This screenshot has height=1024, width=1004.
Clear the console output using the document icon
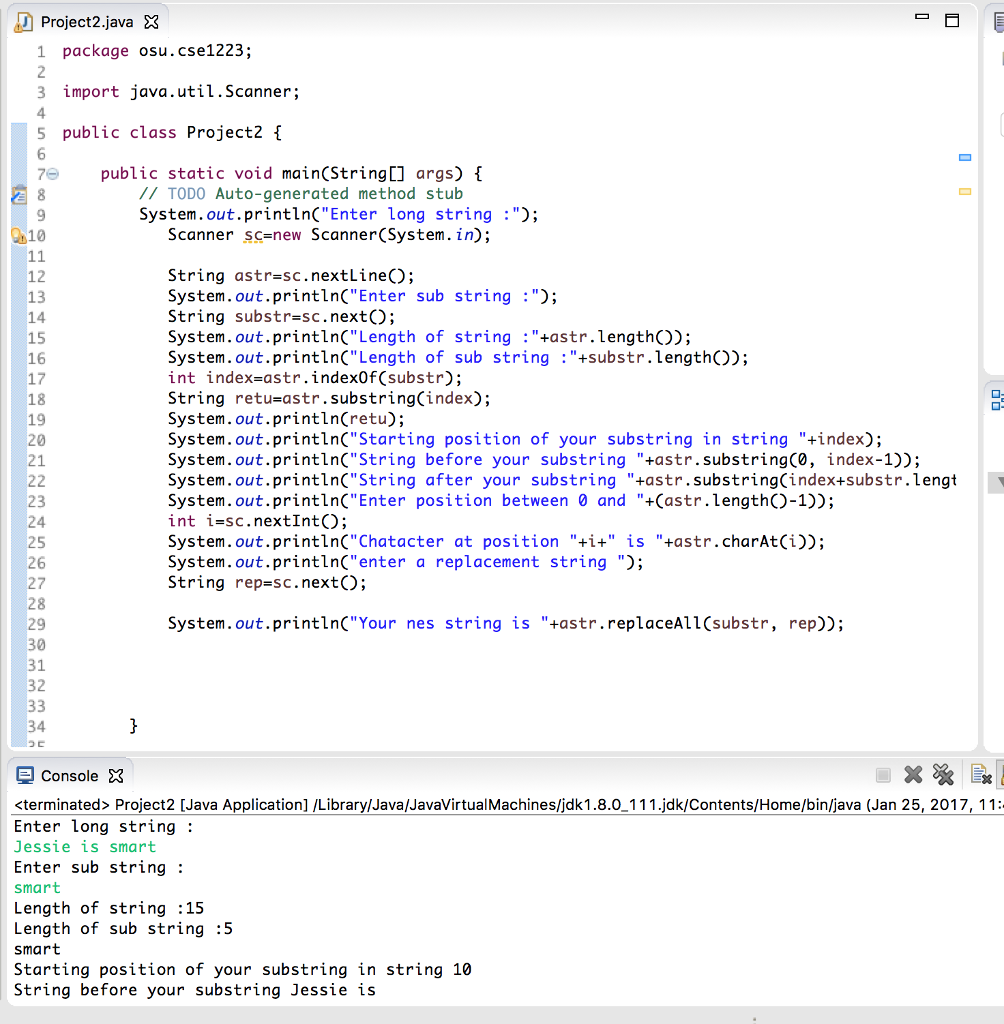[x=981, y=776]
